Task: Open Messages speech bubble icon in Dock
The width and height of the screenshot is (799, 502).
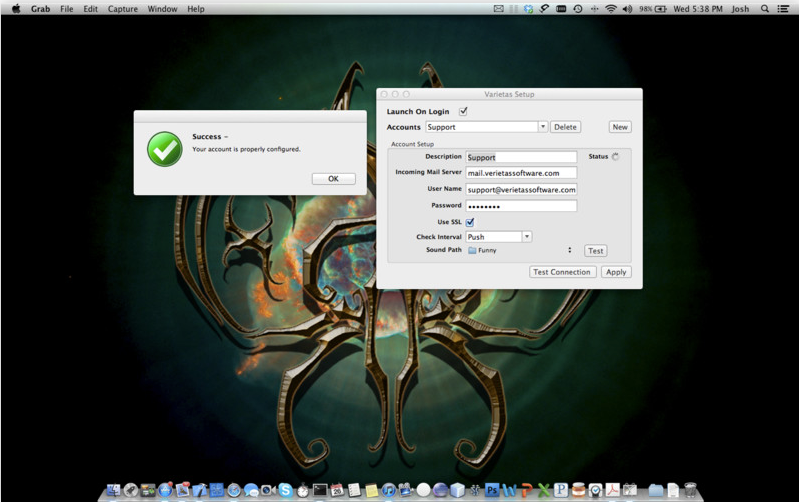Action: [x=251, y=490]
